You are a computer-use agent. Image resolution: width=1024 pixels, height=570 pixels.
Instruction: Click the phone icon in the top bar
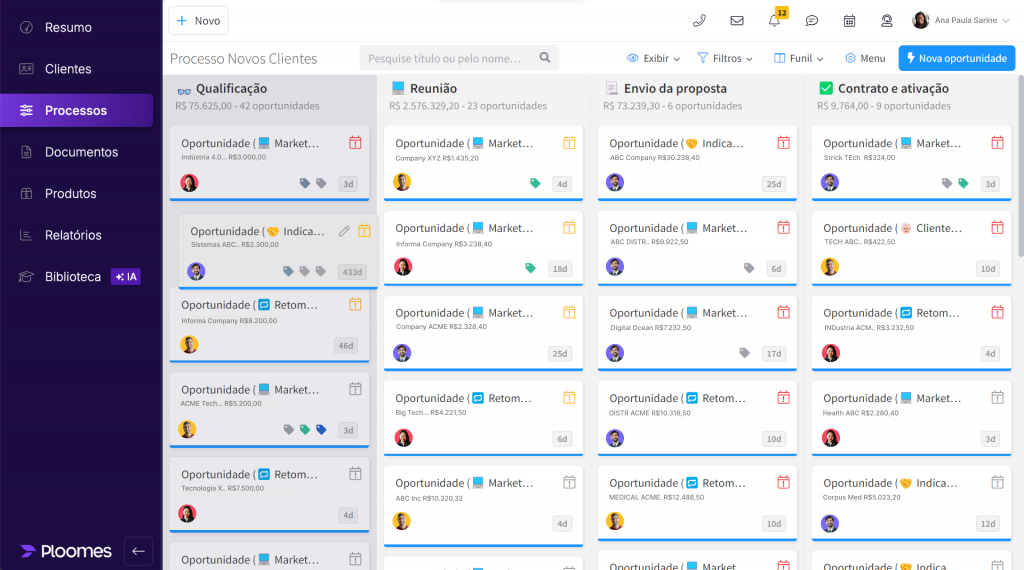pos(699,20)
